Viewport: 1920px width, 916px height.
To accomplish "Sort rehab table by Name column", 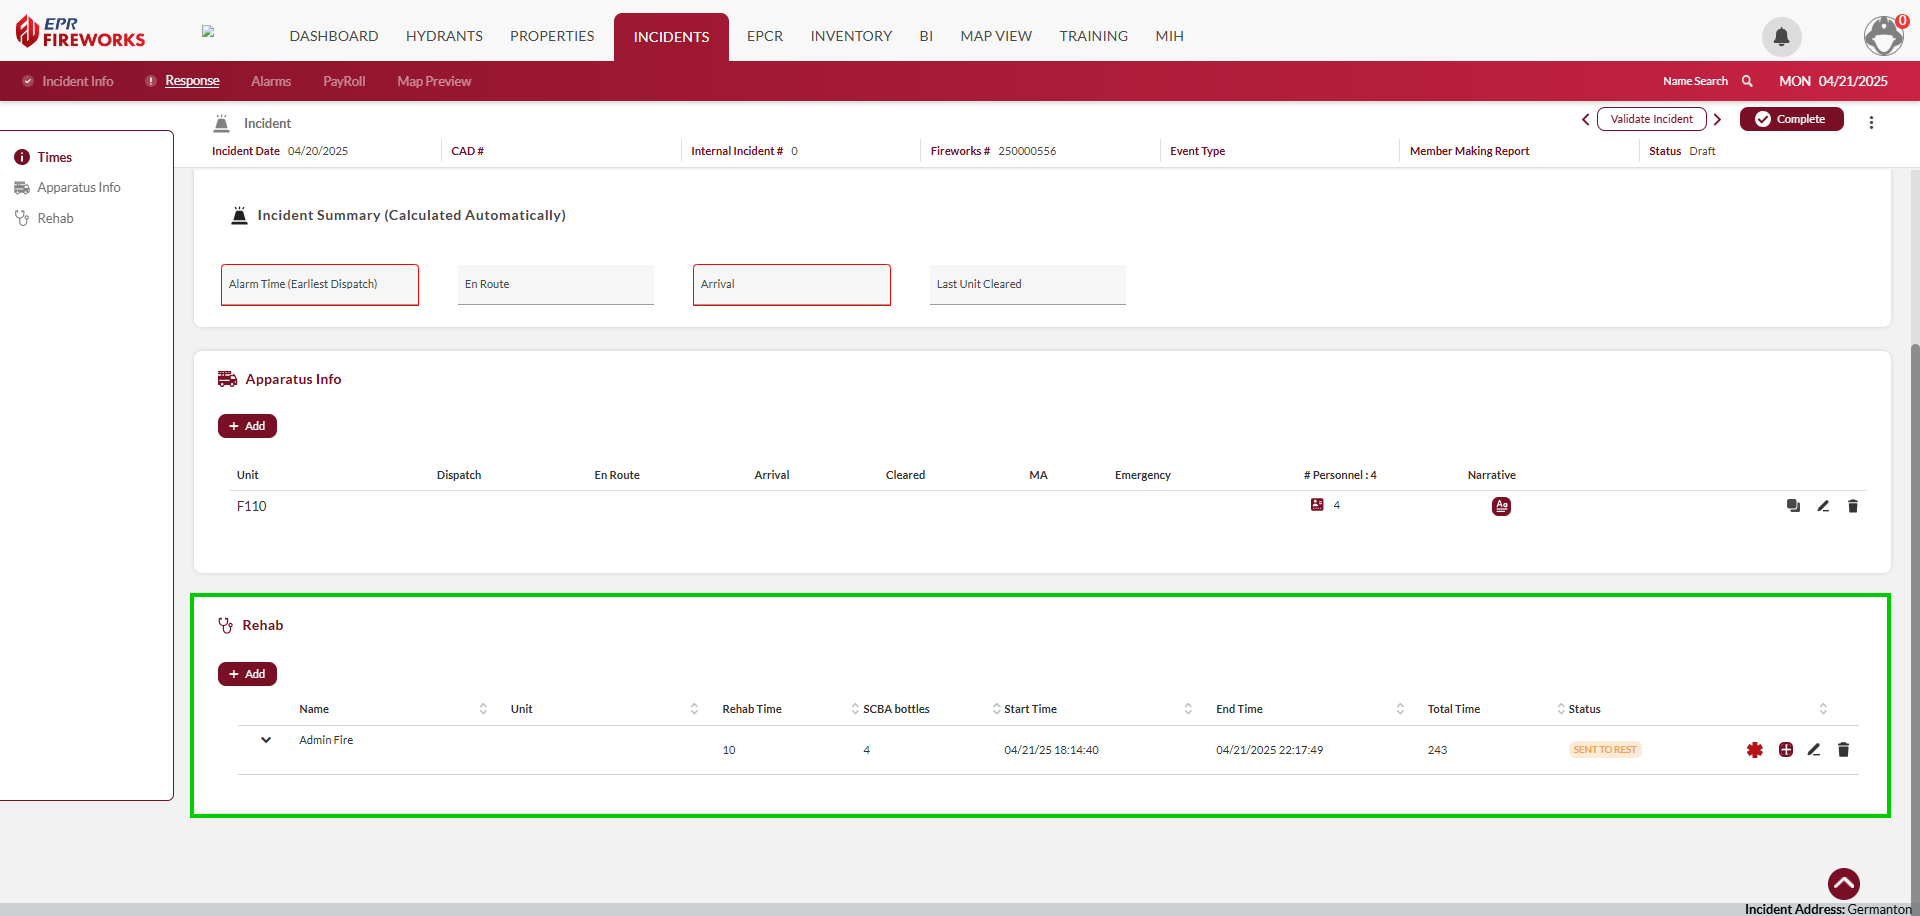I will point(483,709).
